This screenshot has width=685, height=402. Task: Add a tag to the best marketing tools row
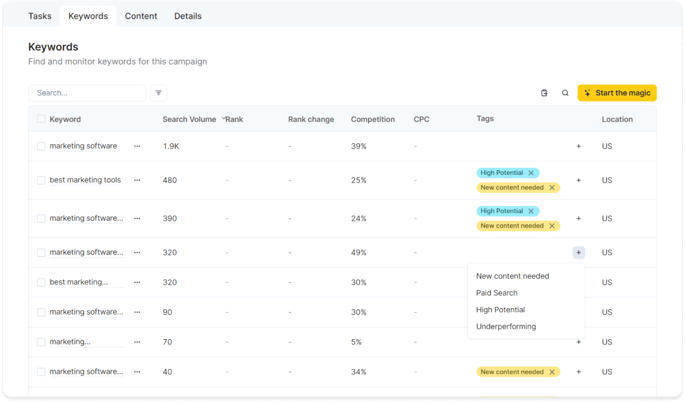click(x=578, y=180)
